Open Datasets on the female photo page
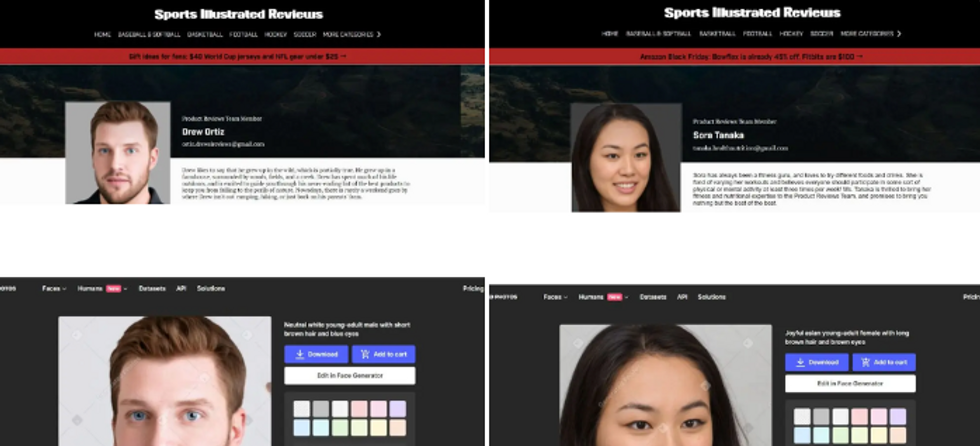The height and width of the screenshot is (446, 980). coord(653,297)
